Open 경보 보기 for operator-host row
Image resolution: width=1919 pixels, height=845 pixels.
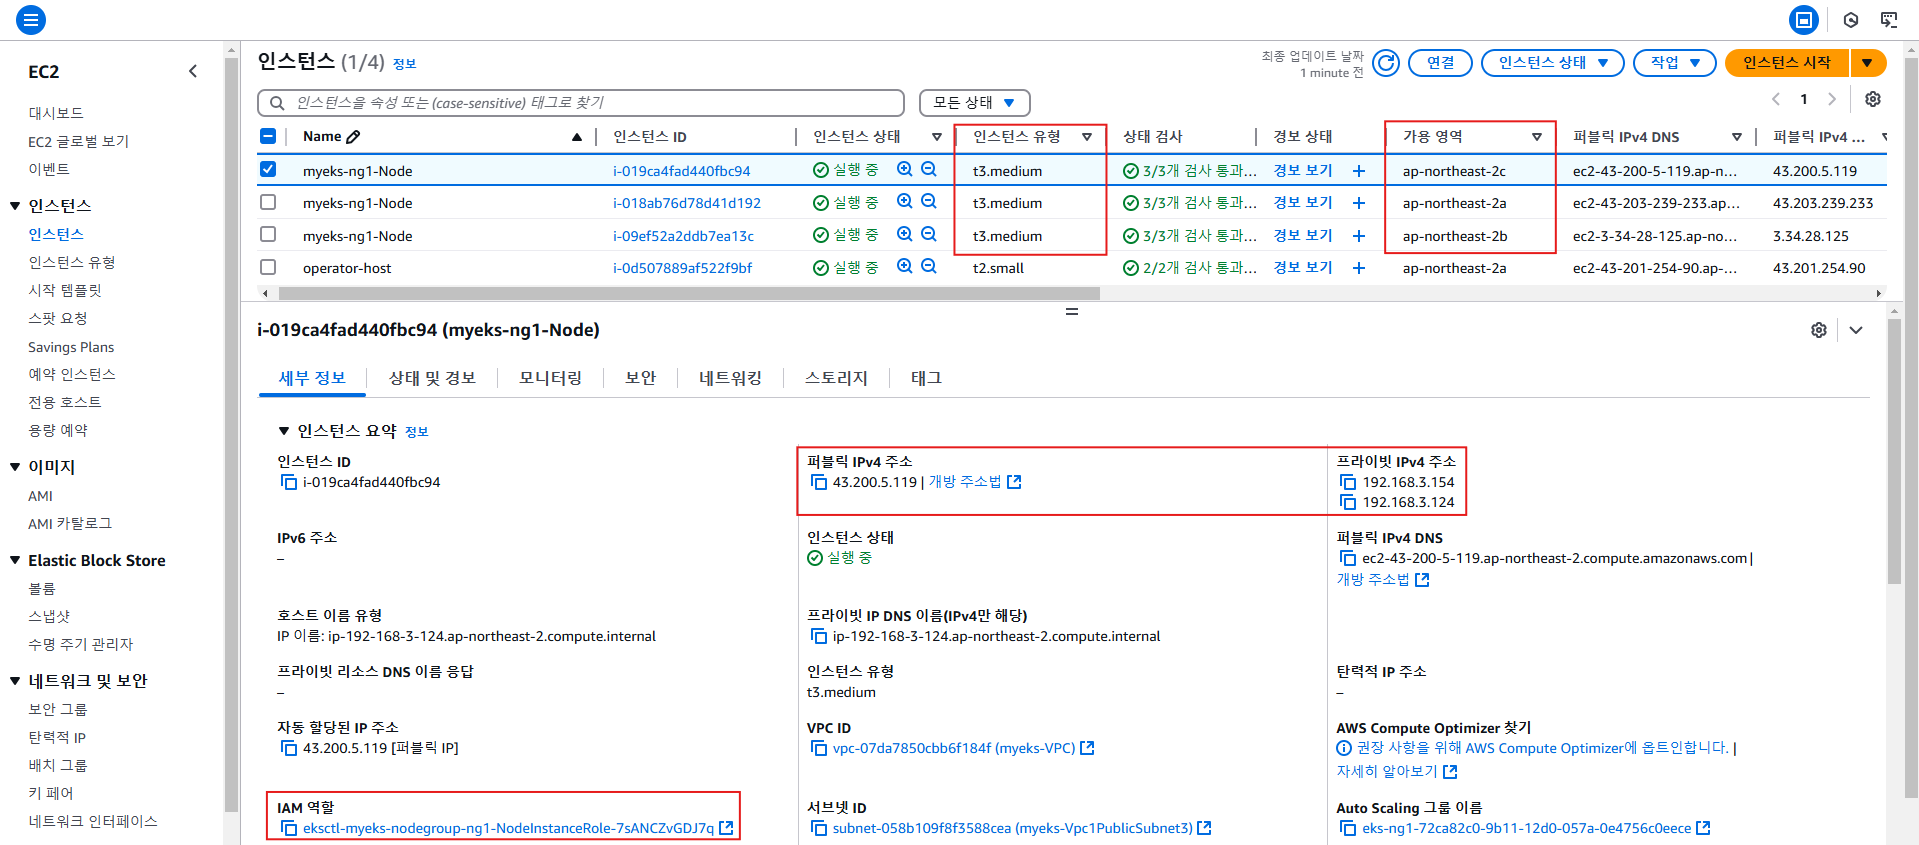tap(1303, 267)
